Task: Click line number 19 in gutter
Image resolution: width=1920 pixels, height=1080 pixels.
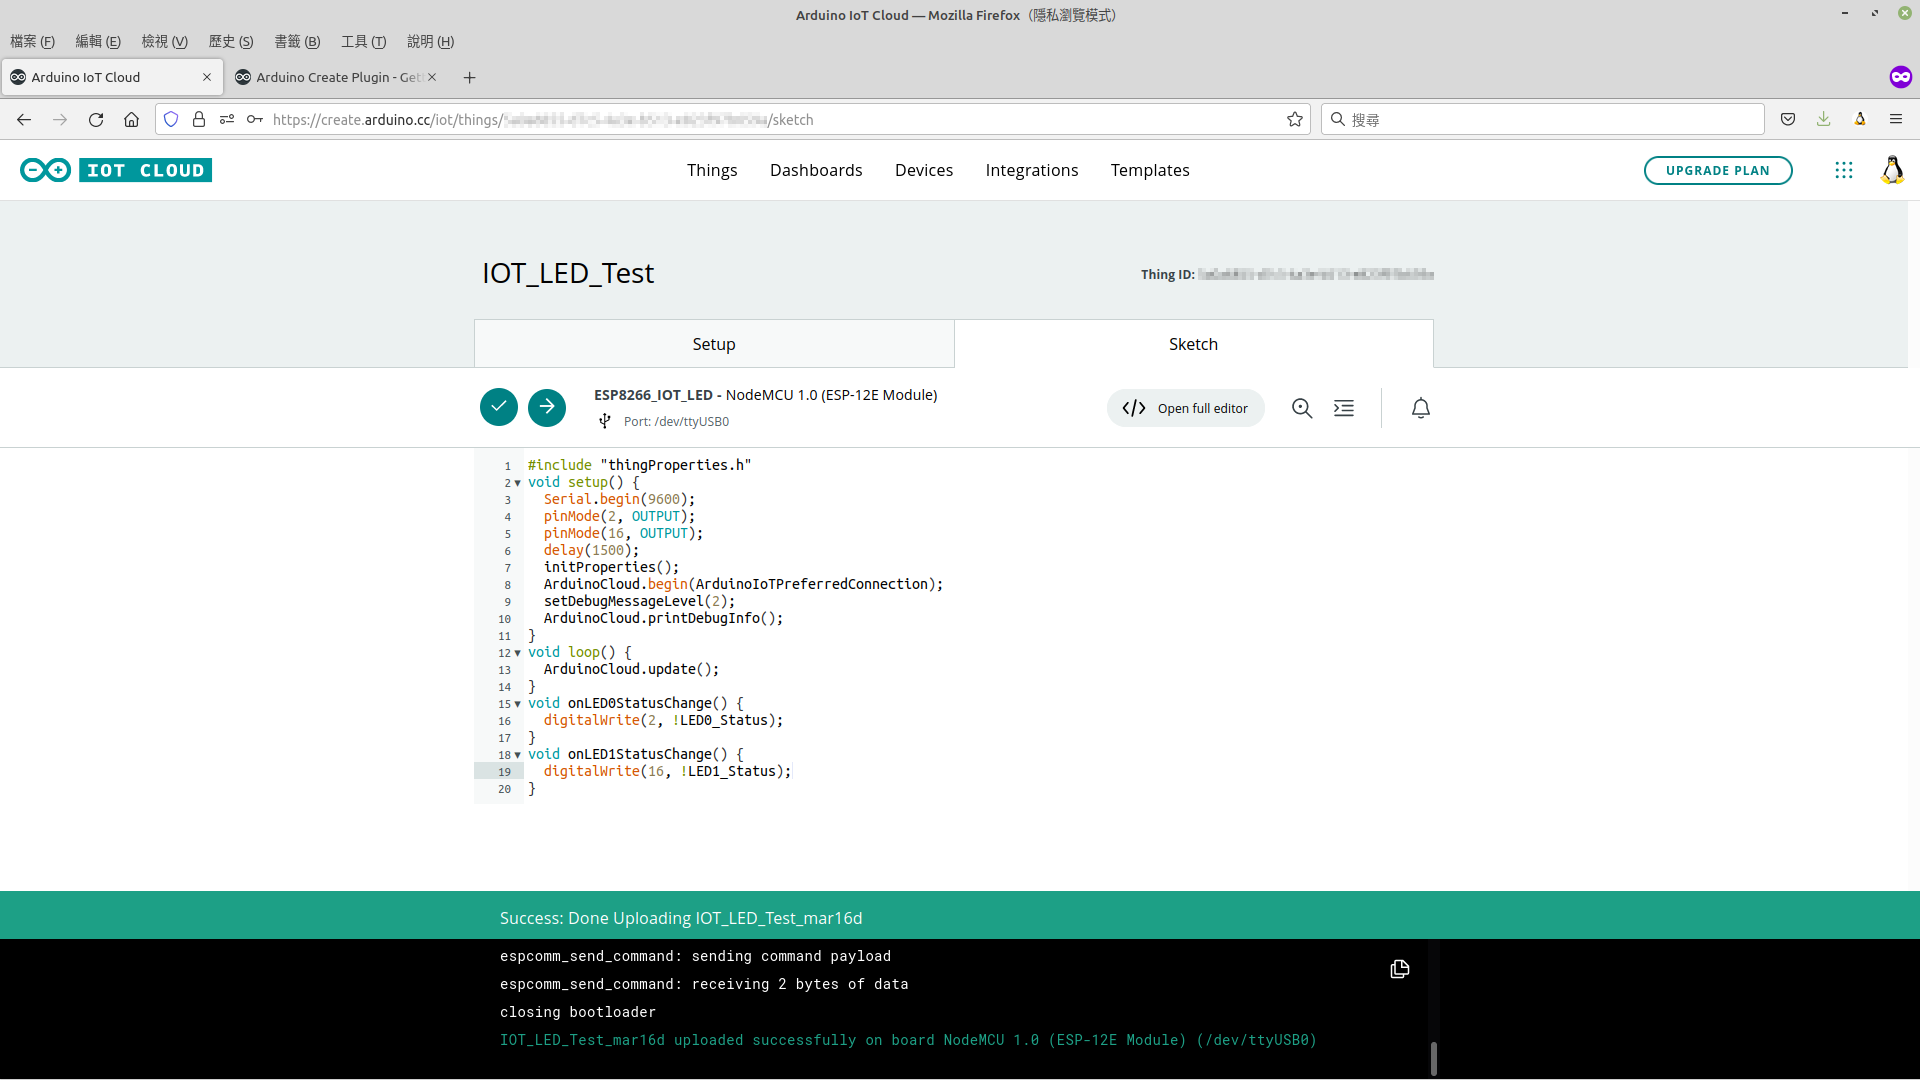Action: 504,772
